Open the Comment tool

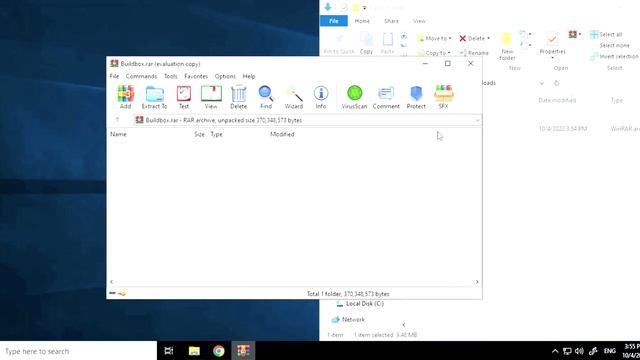[x=386, y=97]
